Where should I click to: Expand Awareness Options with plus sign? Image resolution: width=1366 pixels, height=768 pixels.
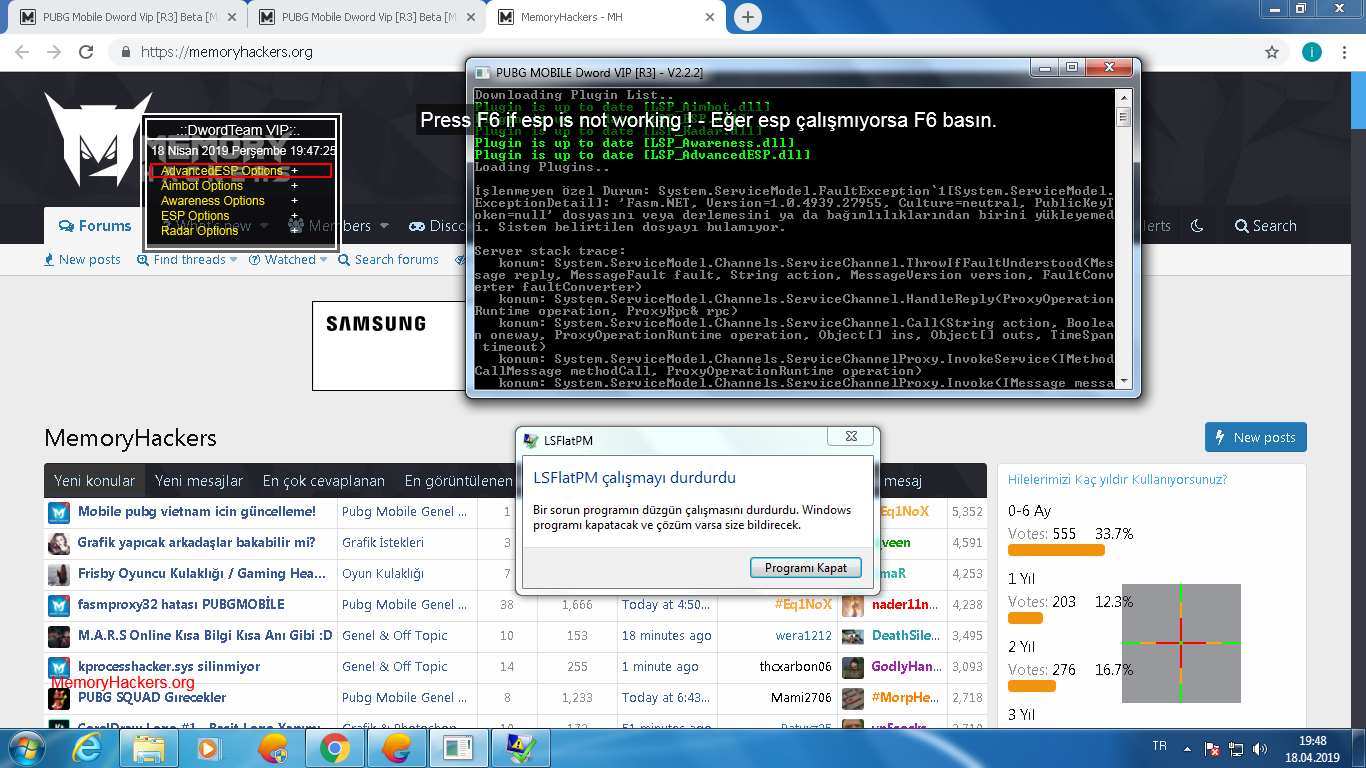click(x=295, y=201)
